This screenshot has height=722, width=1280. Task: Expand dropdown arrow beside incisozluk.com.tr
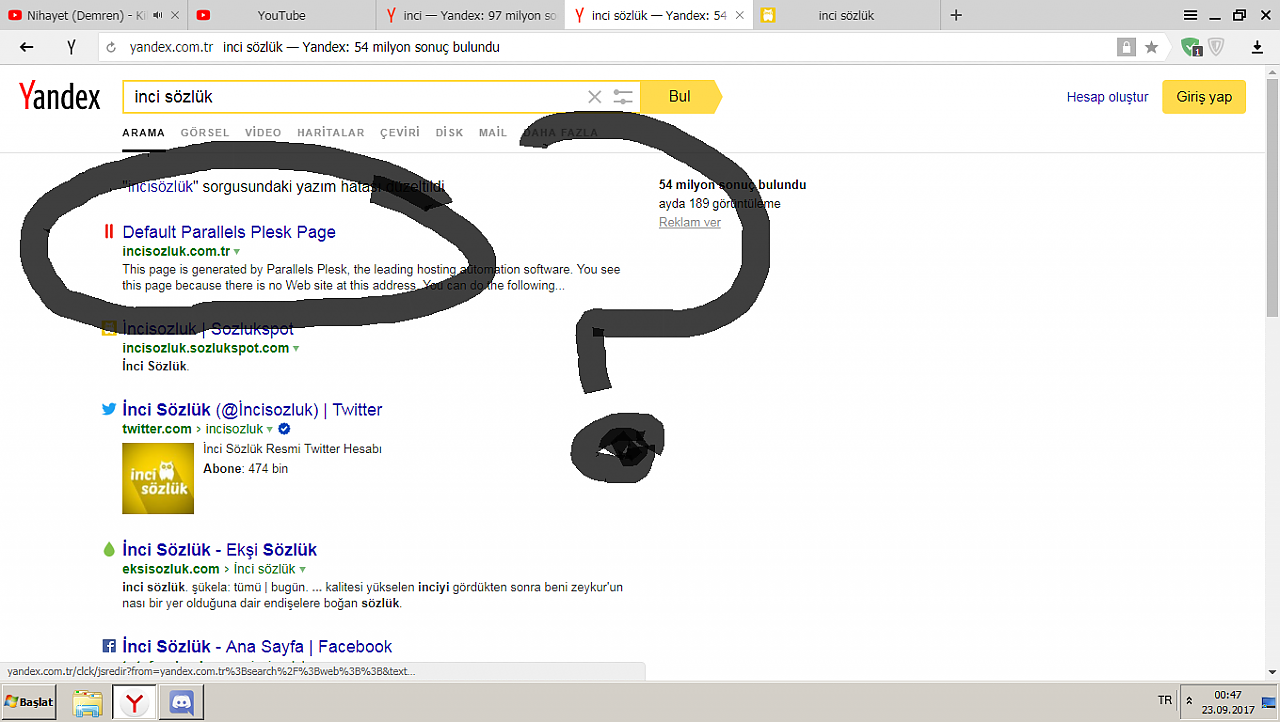point(237,252)
